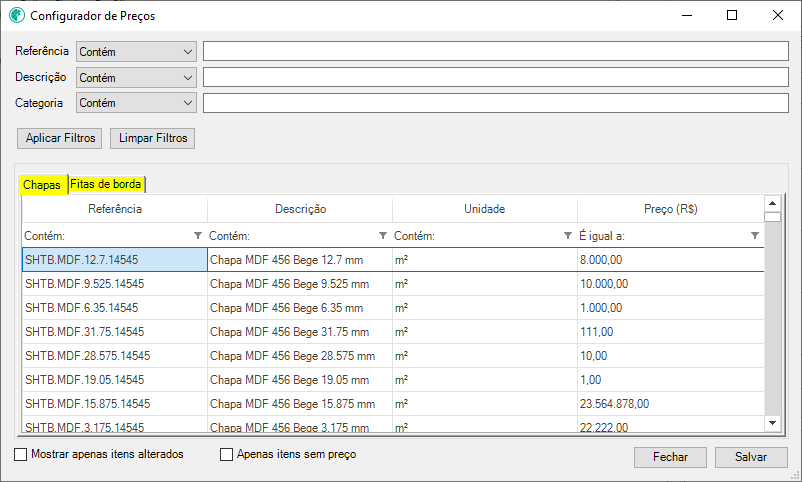Screen dimensions: 802x482
Task: Click the m² unit cell for 31.75 mm row
Action: 485,332
